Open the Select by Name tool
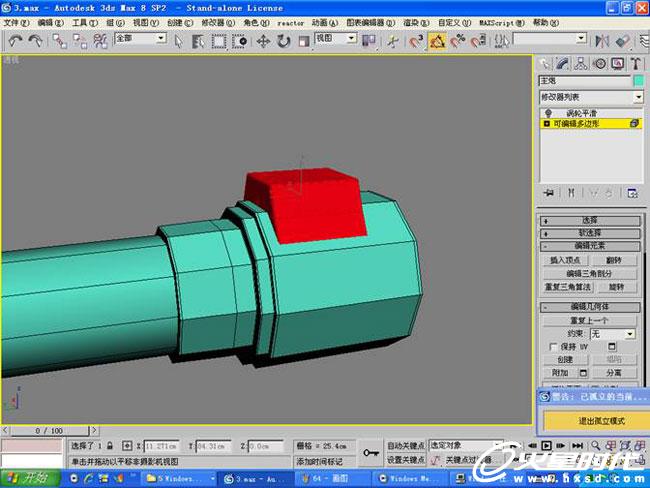 pos(198,41)
